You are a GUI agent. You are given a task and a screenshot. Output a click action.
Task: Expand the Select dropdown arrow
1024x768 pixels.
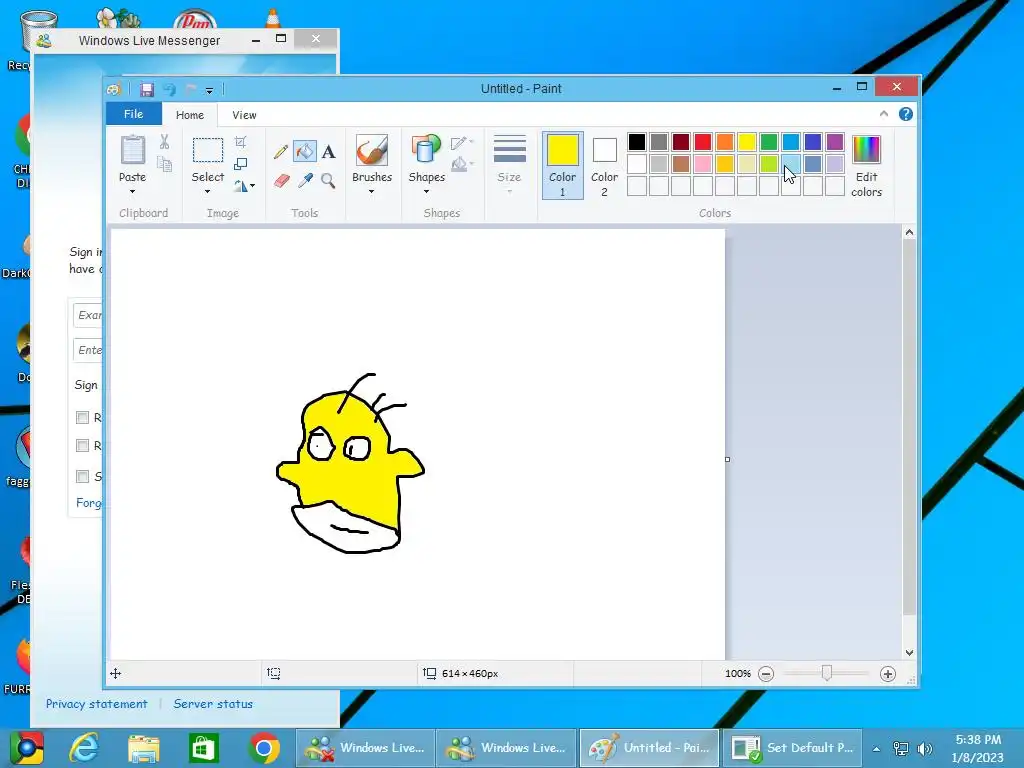coord(208,191)
